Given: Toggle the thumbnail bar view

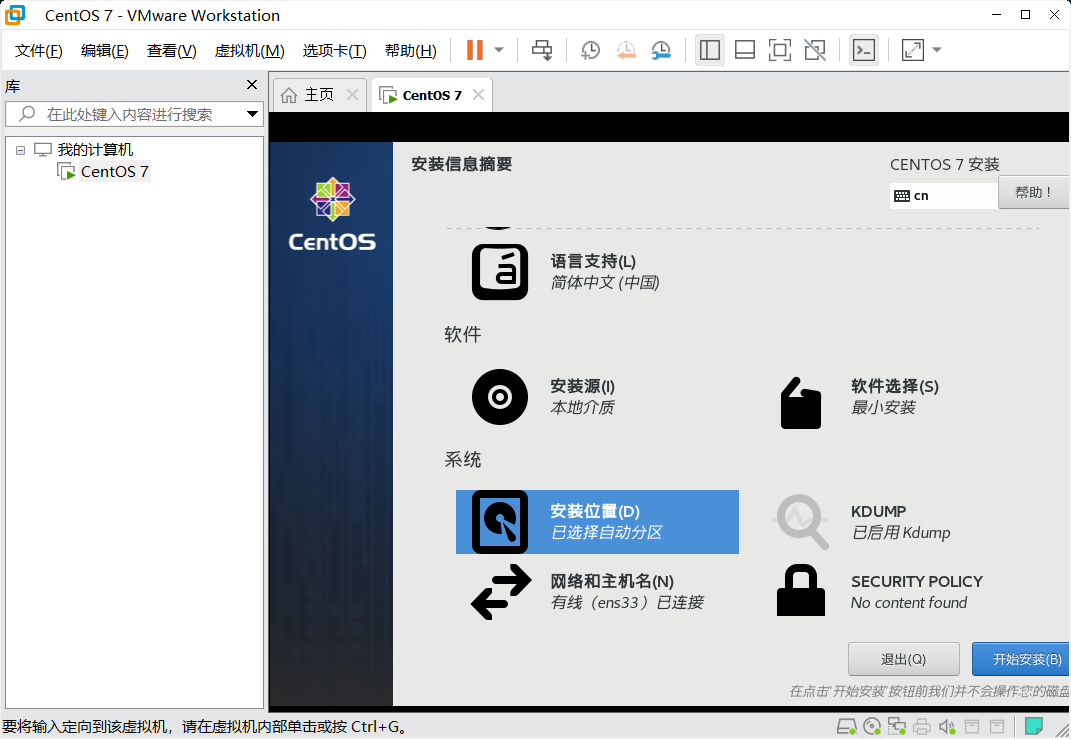Looking at the screenshot, I should (745, 50).
